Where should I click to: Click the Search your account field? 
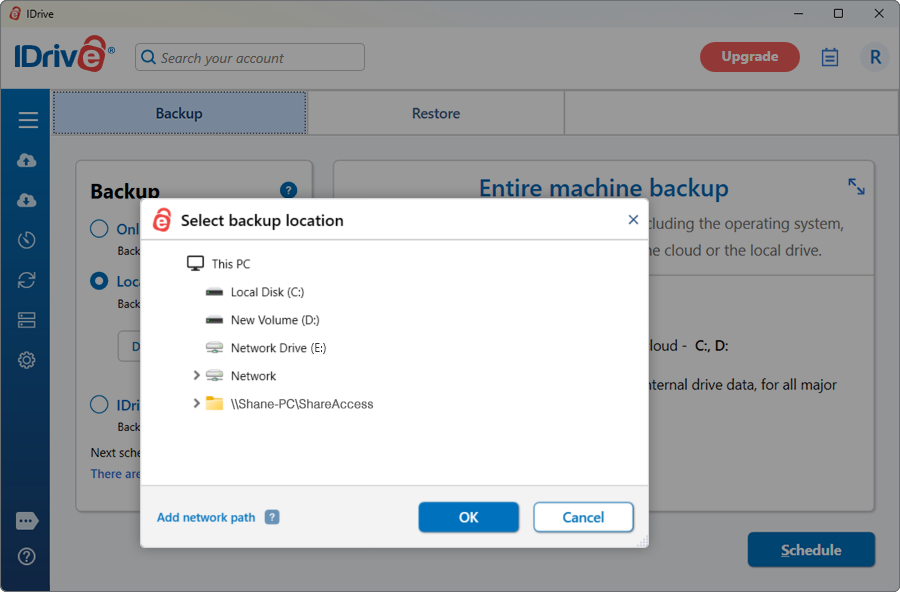click(250, 57)
